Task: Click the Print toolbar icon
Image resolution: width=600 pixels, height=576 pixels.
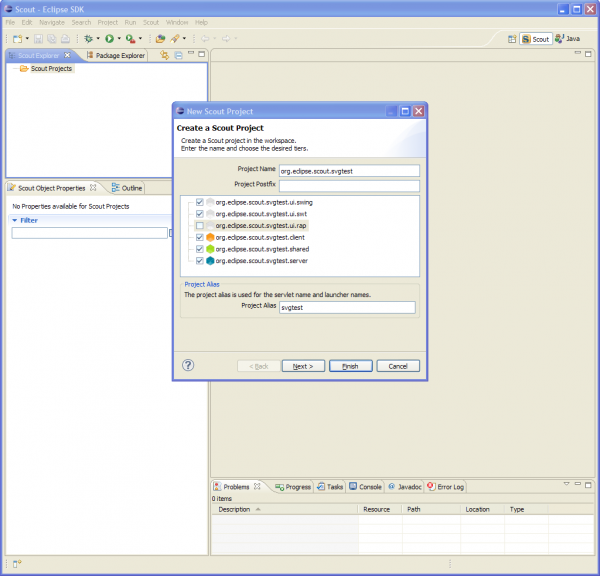Action: click(x=65, y=39)
